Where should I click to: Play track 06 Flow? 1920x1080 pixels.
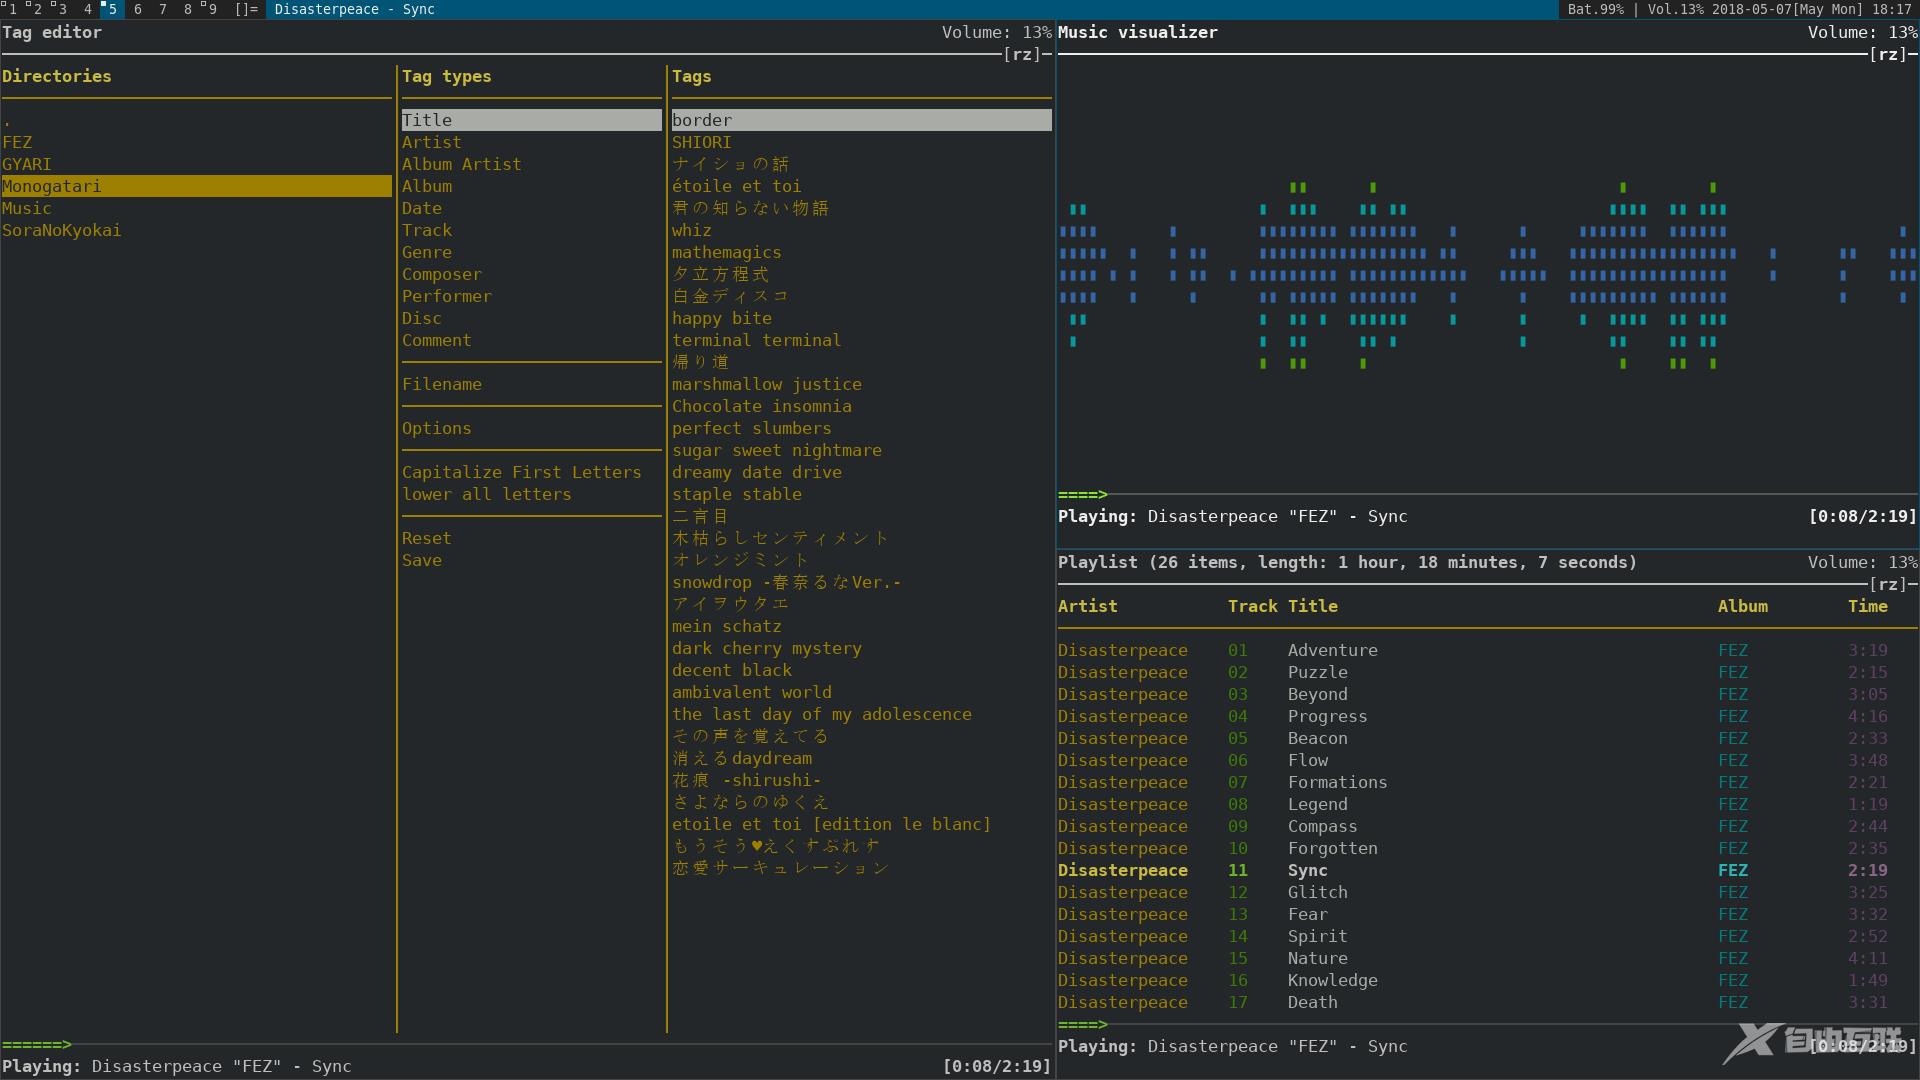1488,760
